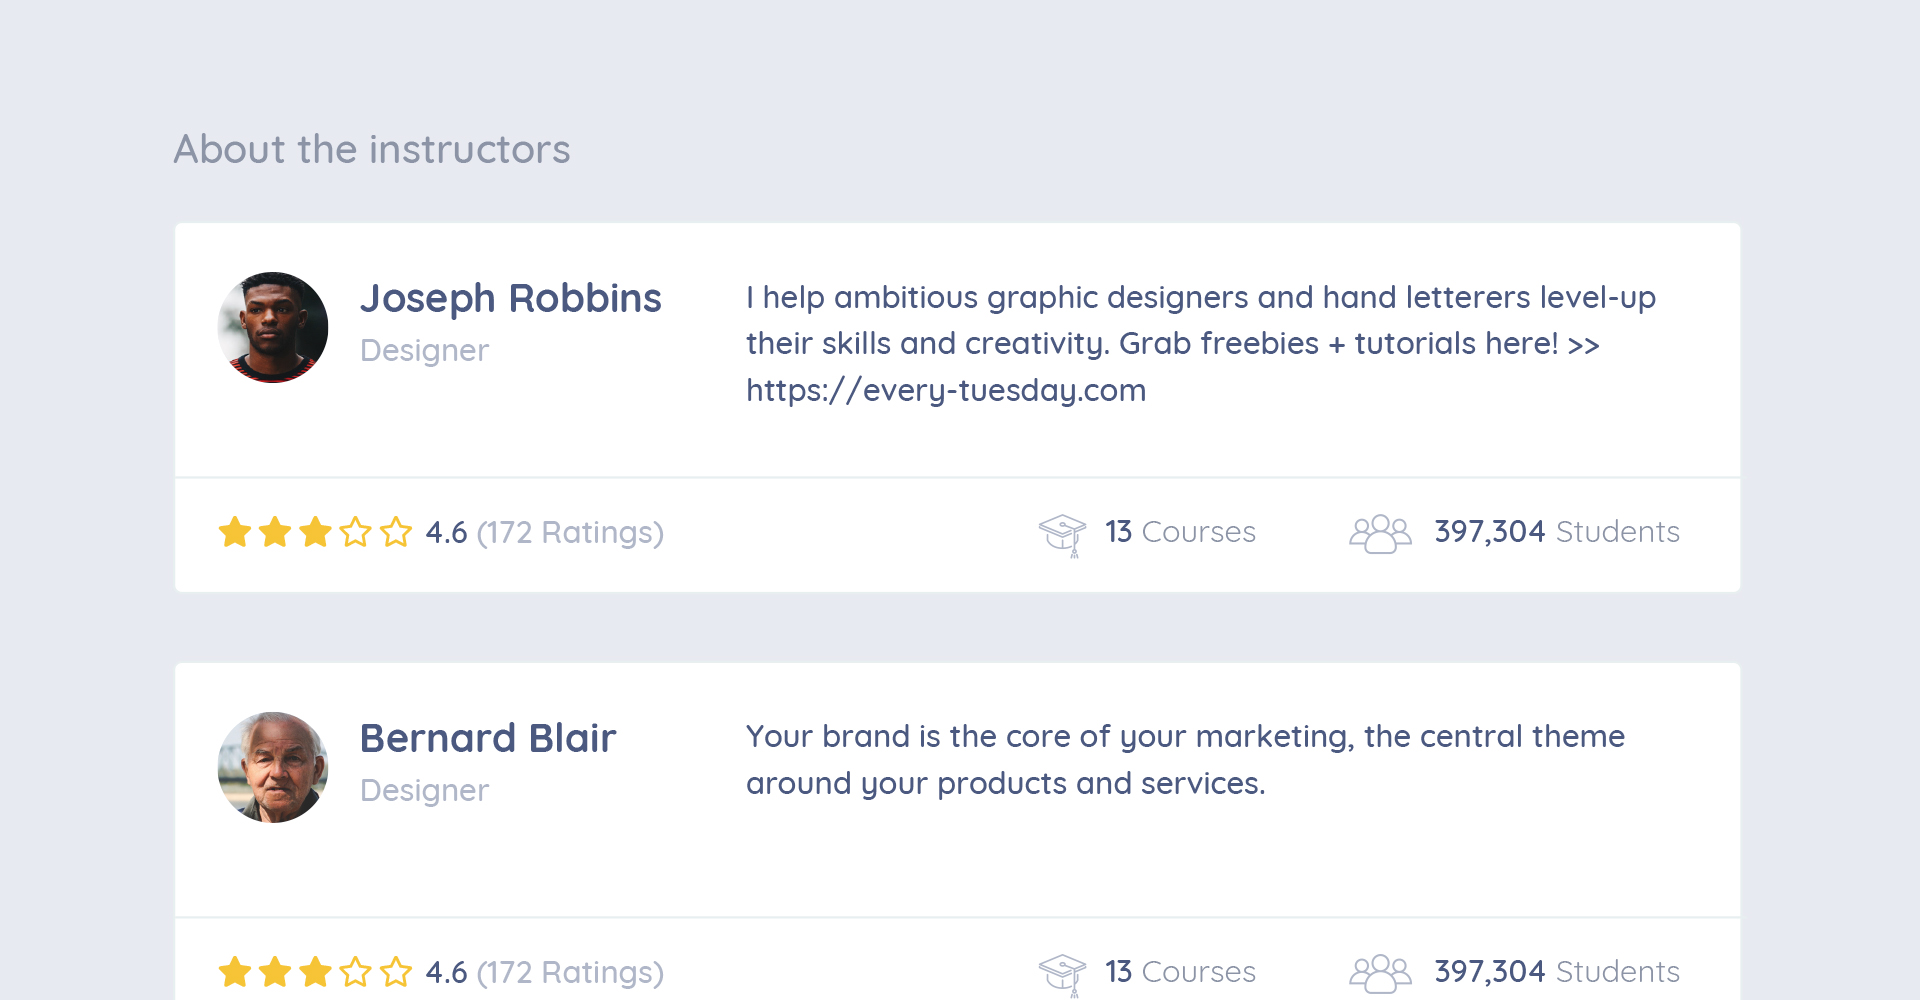Screen dimensions: 1920x1000
Task: Click the first star in Joseph Robbins rating
Action: click(x=235, y=532)
